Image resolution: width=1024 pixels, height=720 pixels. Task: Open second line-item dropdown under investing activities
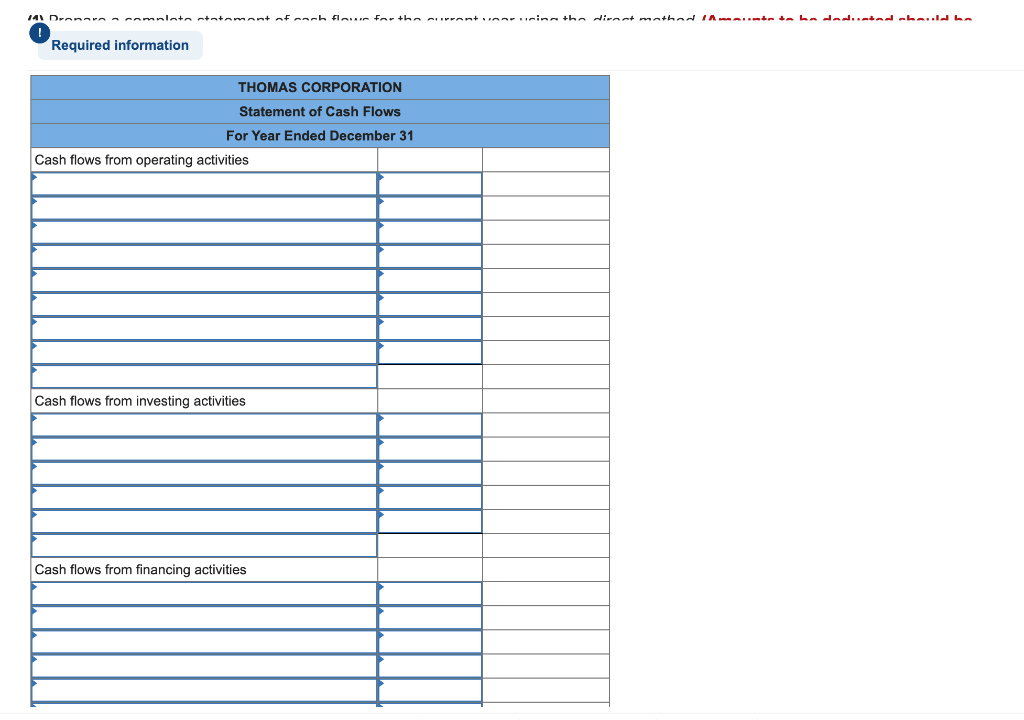click(x=204, y=450)
